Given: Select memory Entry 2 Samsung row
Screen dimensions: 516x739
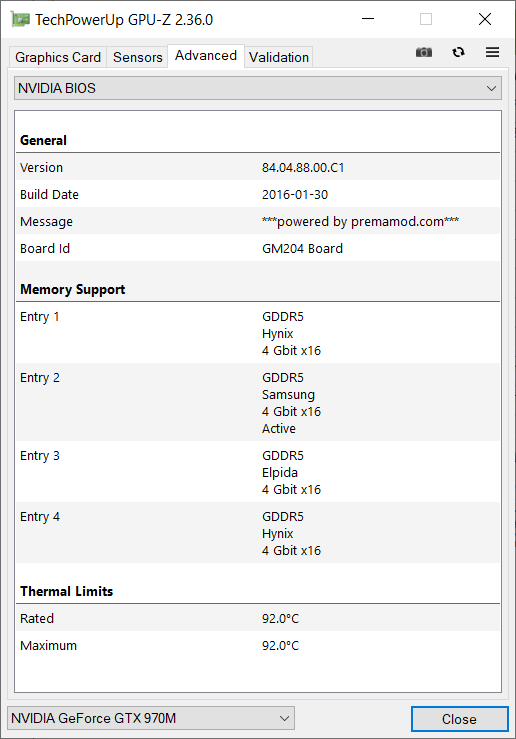Looking at the screenshot, I should (x=258, y=402).
